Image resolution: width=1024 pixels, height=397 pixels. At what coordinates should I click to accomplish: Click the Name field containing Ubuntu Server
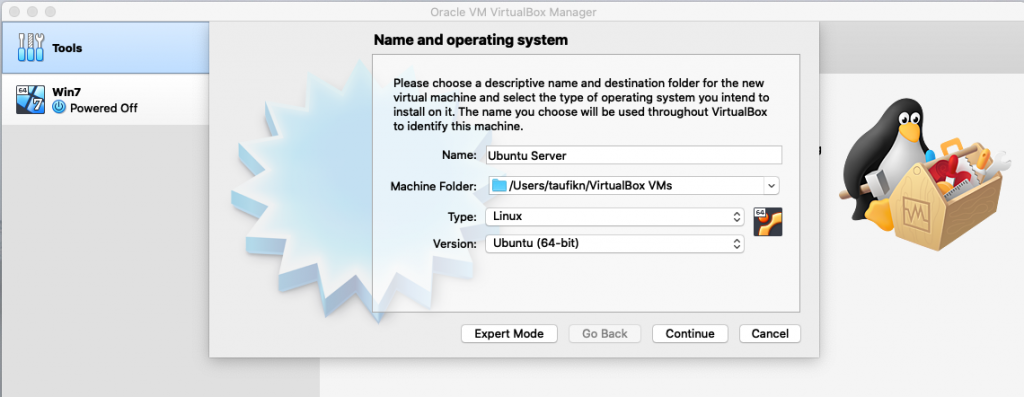pyautogui.click(x=633, y=155)
